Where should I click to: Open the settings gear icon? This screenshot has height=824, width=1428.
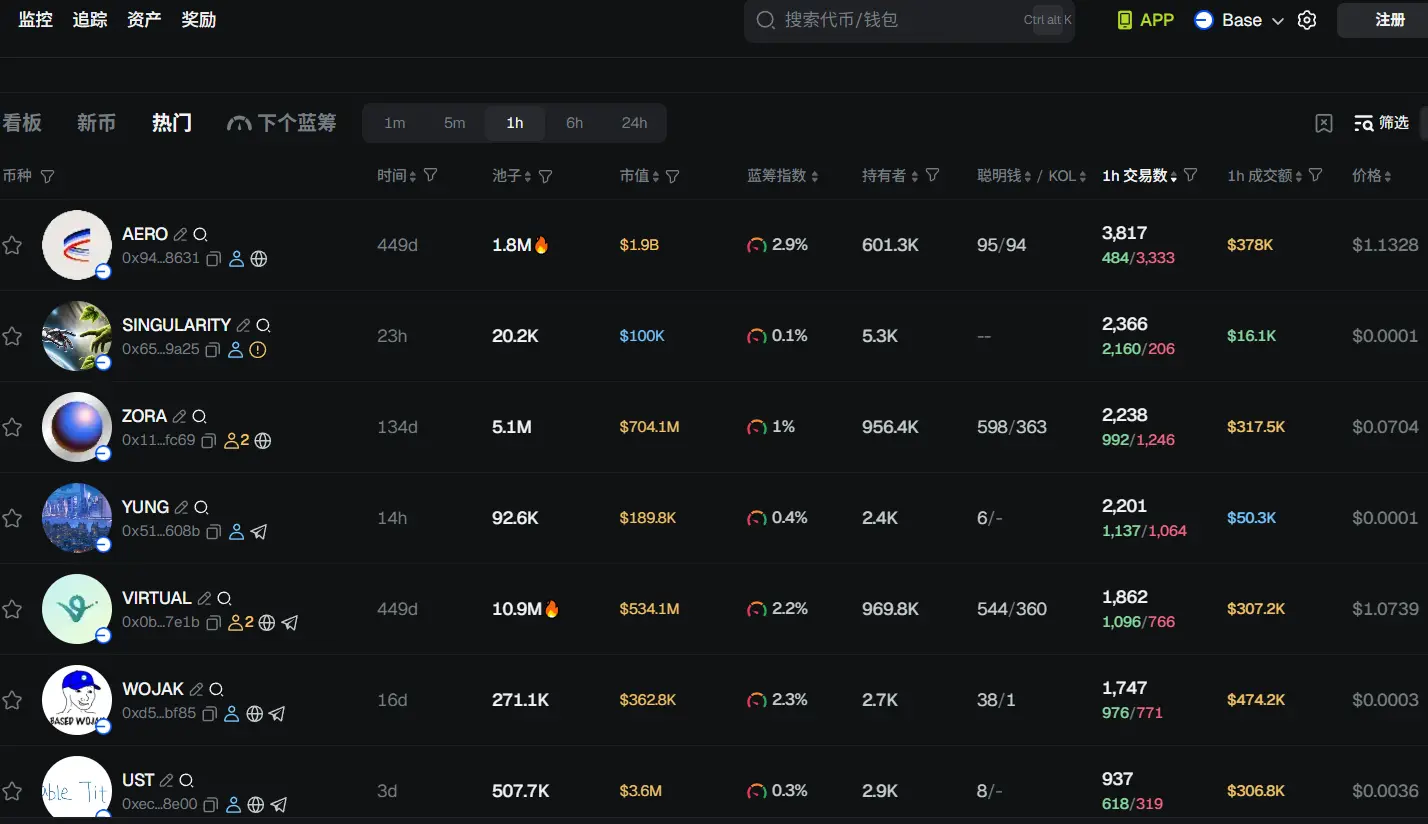pyautogui.click(x=1307, y=20)
